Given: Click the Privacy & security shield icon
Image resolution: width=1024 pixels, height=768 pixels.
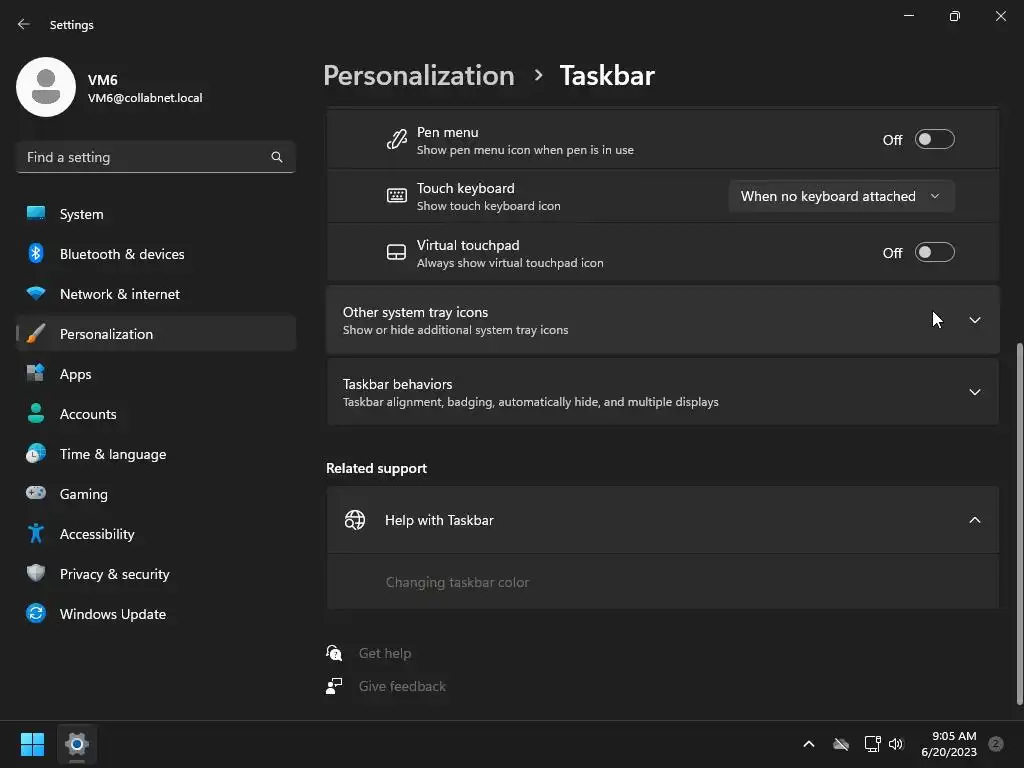Looking at the screenshot, I should [x=36, y=574].
